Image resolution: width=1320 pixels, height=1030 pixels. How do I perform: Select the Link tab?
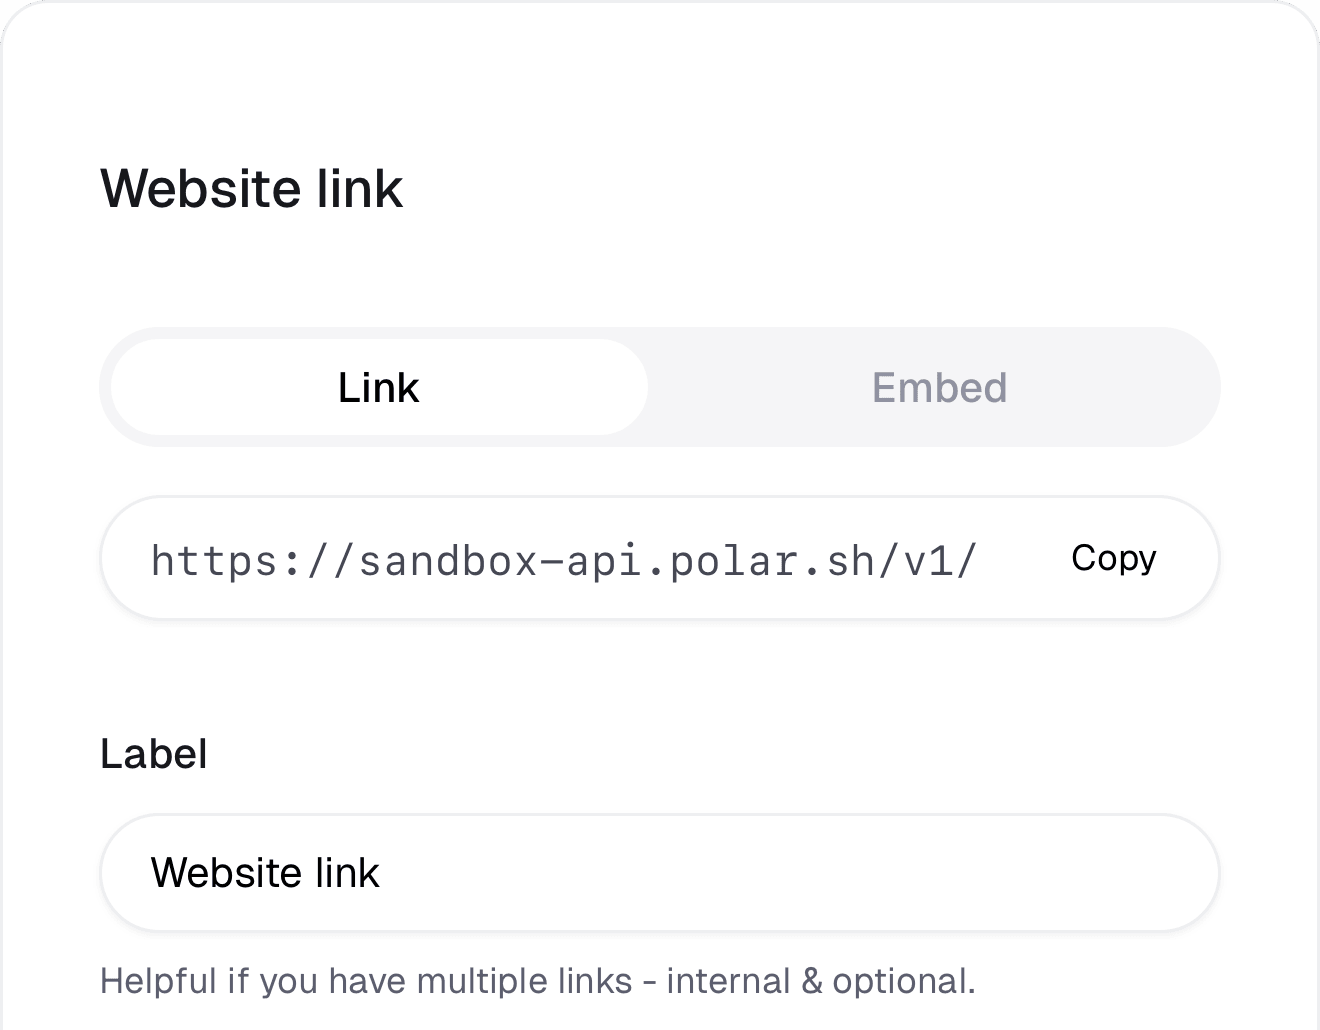(x=379, y=387)
